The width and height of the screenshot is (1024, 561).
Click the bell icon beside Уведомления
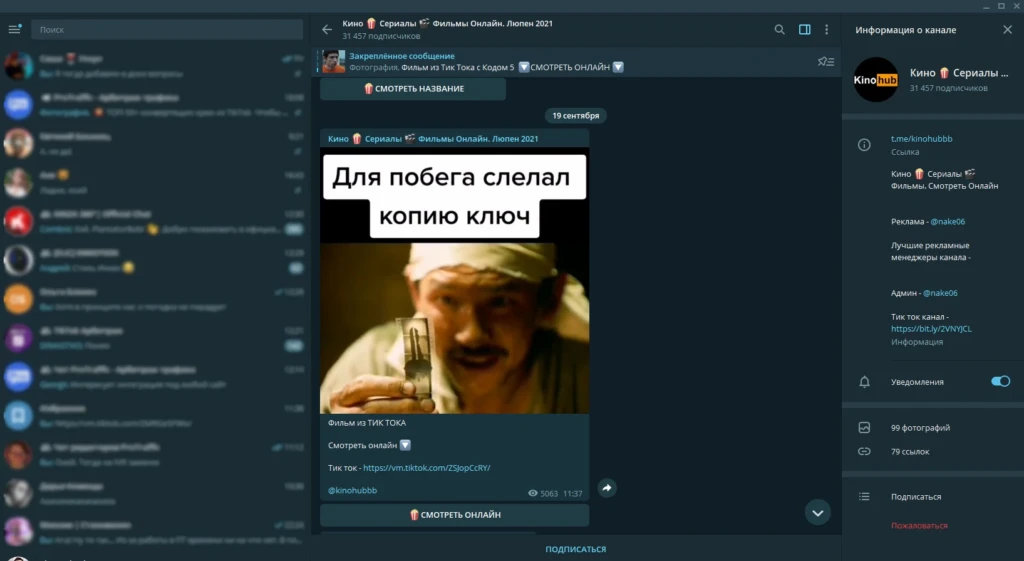click(x=864, y=382)
